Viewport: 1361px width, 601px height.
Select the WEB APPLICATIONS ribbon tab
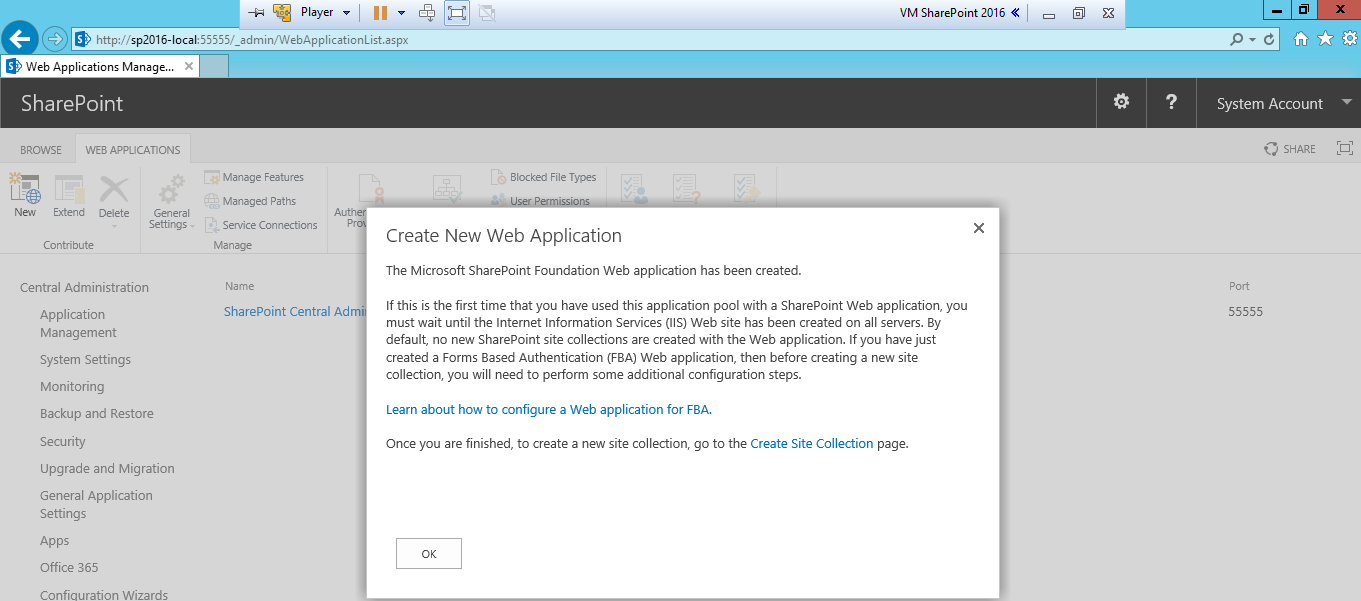(133, 150)
